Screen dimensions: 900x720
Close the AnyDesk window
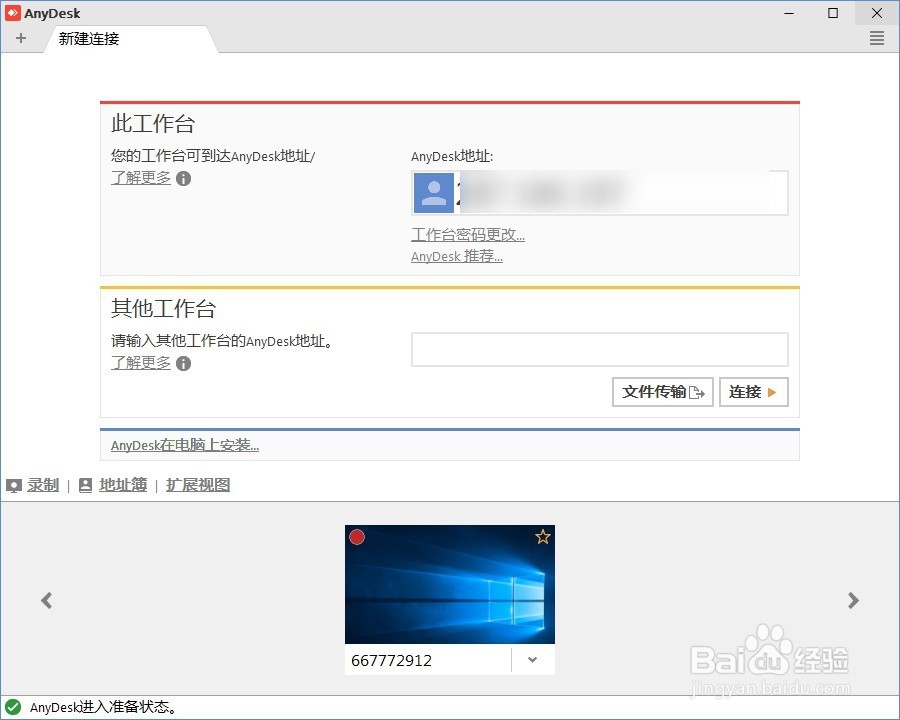[876, 13]
